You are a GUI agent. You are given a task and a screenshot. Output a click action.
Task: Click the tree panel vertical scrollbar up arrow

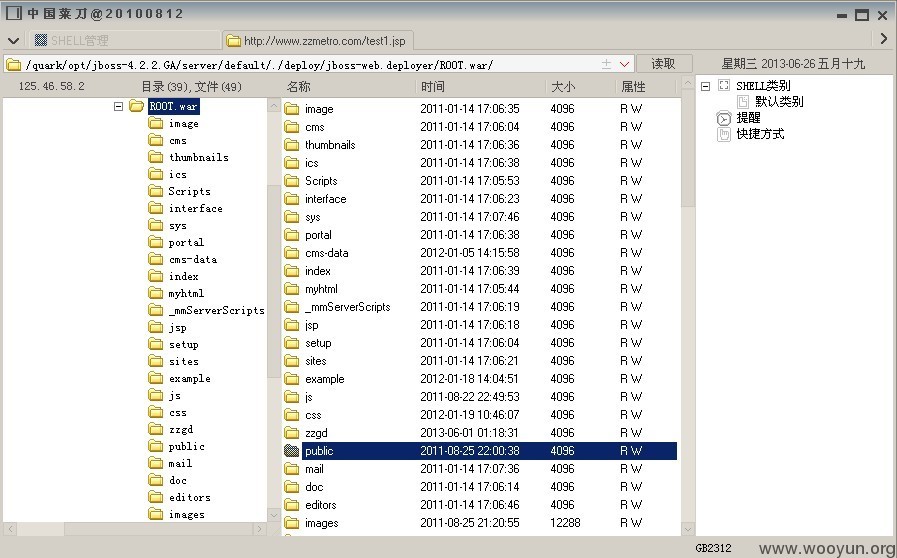tap(273, 106)
